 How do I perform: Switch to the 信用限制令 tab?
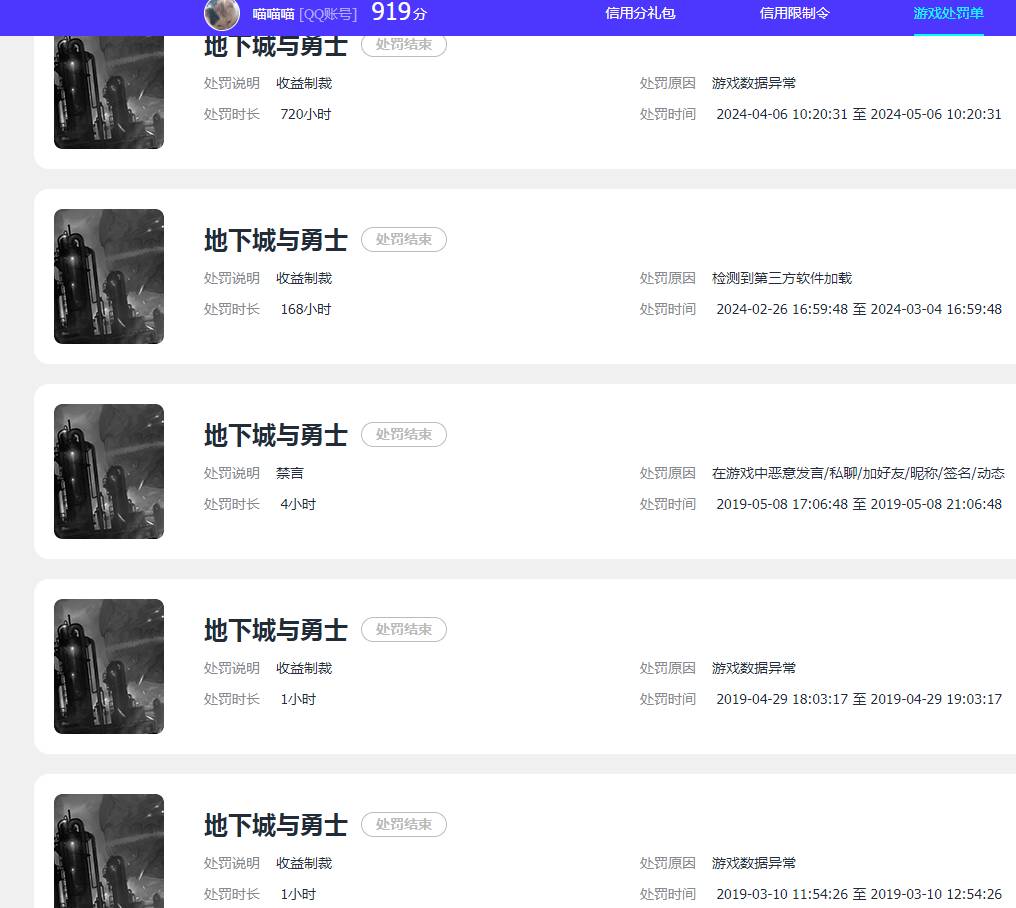pyautogui.click(x=794, y=14)
